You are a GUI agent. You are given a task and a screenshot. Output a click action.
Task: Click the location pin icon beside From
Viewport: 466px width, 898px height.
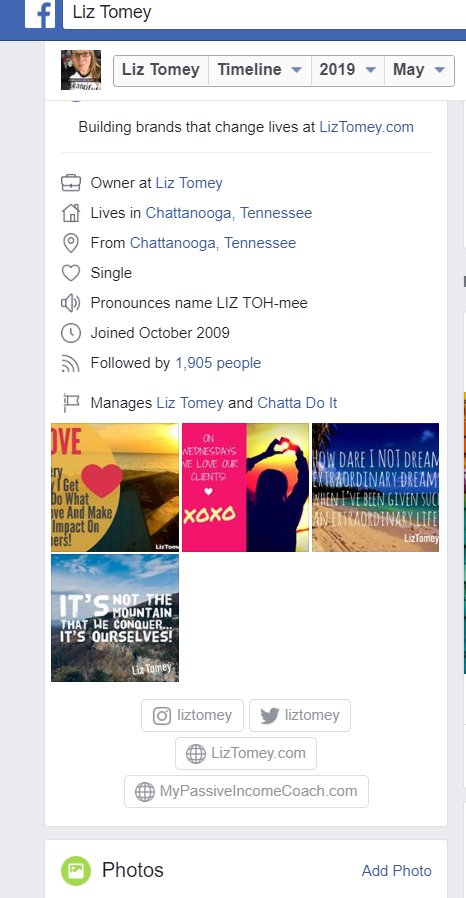click(x=70, y=243)
